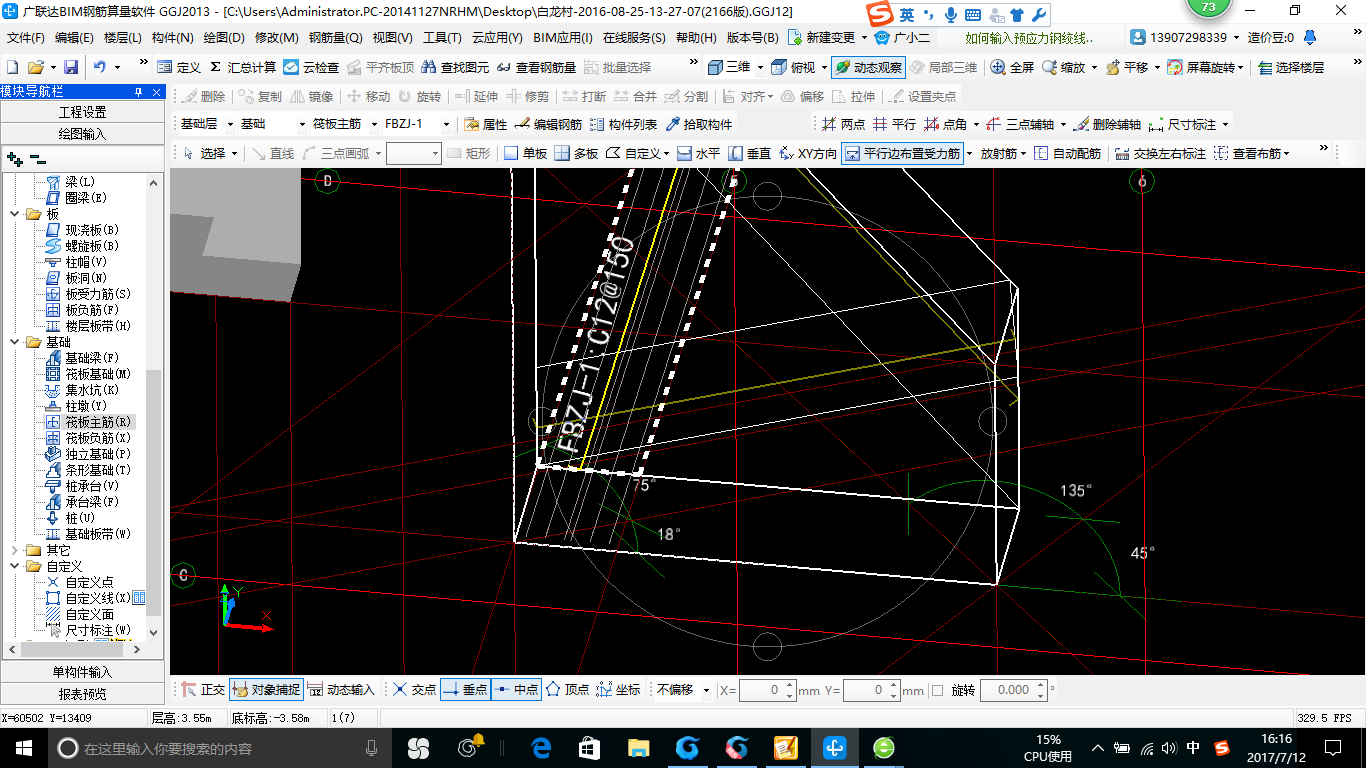The width and height of the screenshot is (1366, 768).
Task: Open 构件列表 component list
Action: tap(623, 124)
